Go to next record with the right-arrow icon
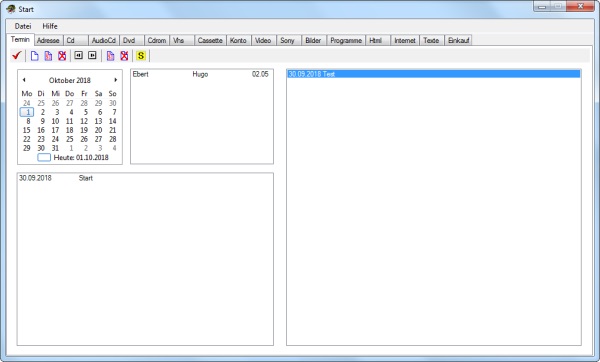The image size is (600, 362). (92, 55)
